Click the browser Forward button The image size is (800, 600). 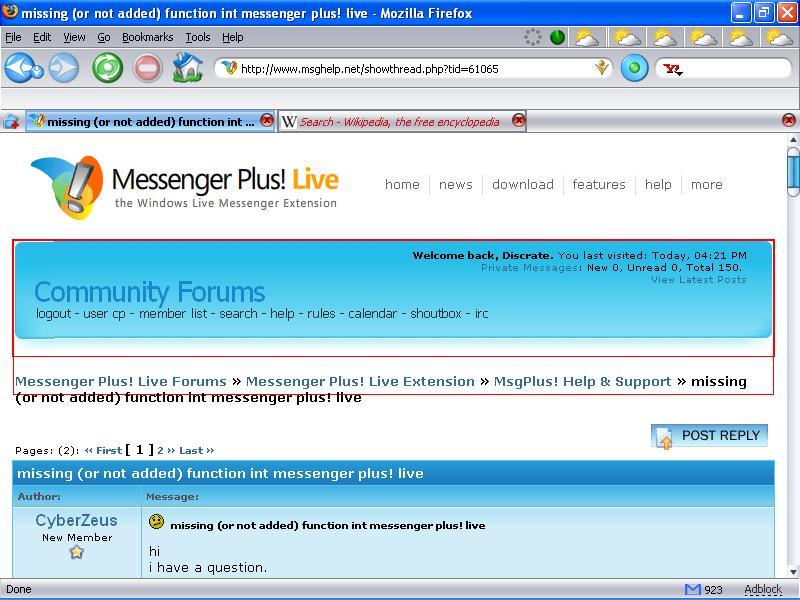coord(64,68)
